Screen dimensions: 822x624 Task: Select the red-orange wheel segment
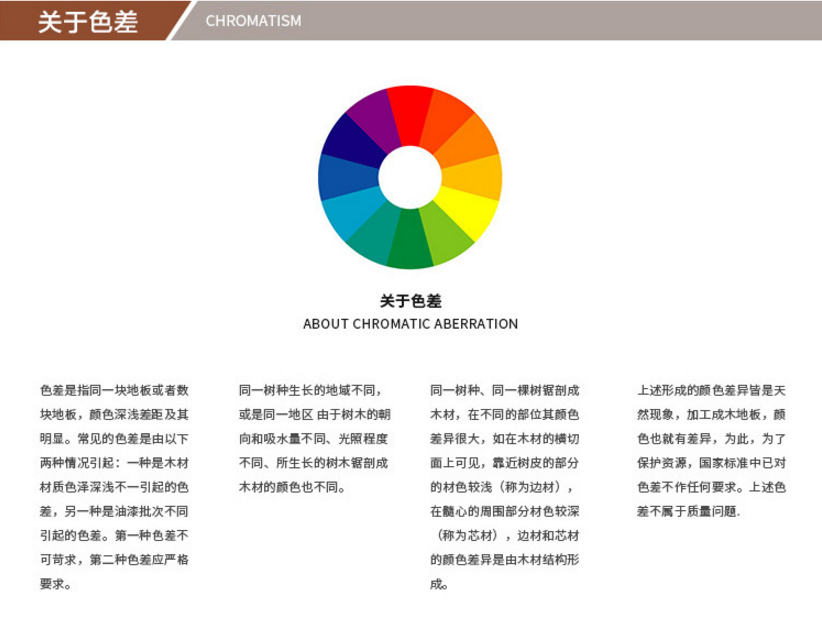(x=445, y=119)
